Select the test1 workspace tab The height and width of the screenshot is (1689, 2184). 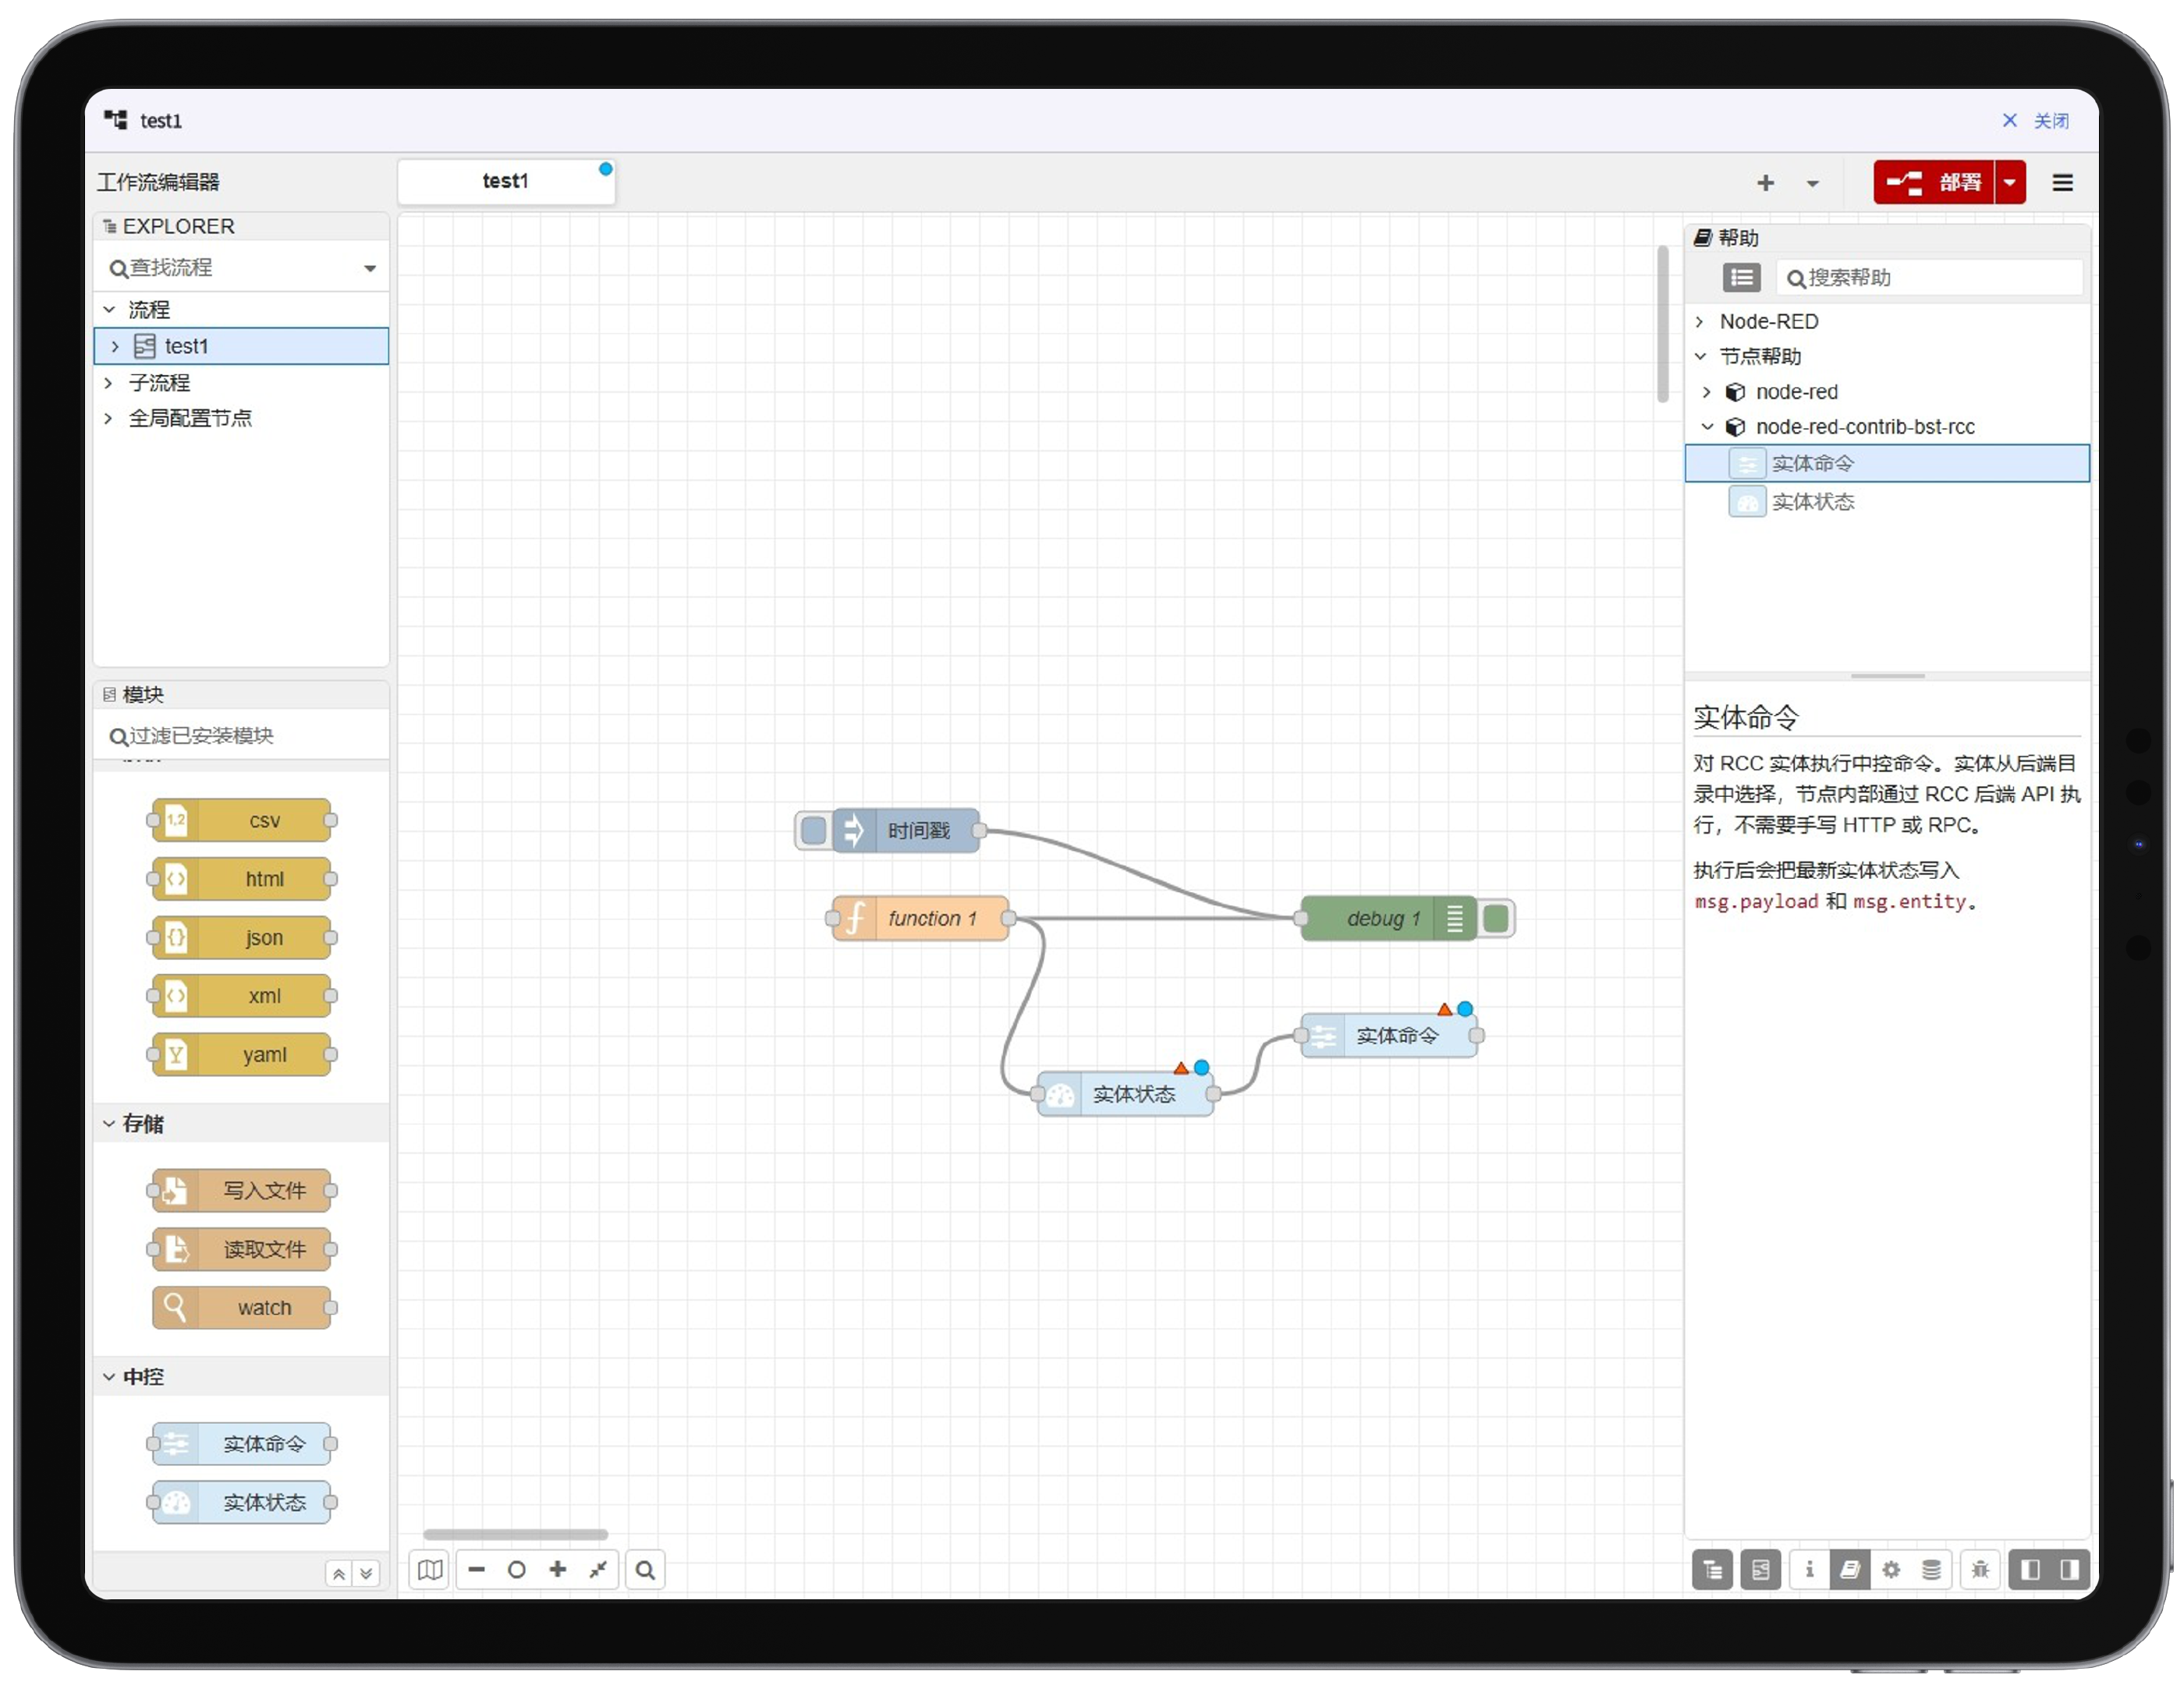pos(506,181)
